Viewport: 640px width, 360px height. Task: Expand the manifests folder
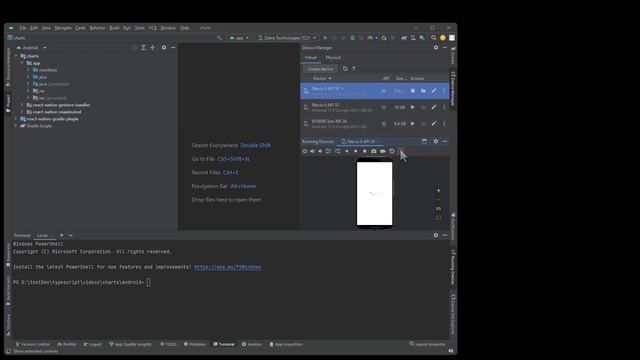(29, 70)
